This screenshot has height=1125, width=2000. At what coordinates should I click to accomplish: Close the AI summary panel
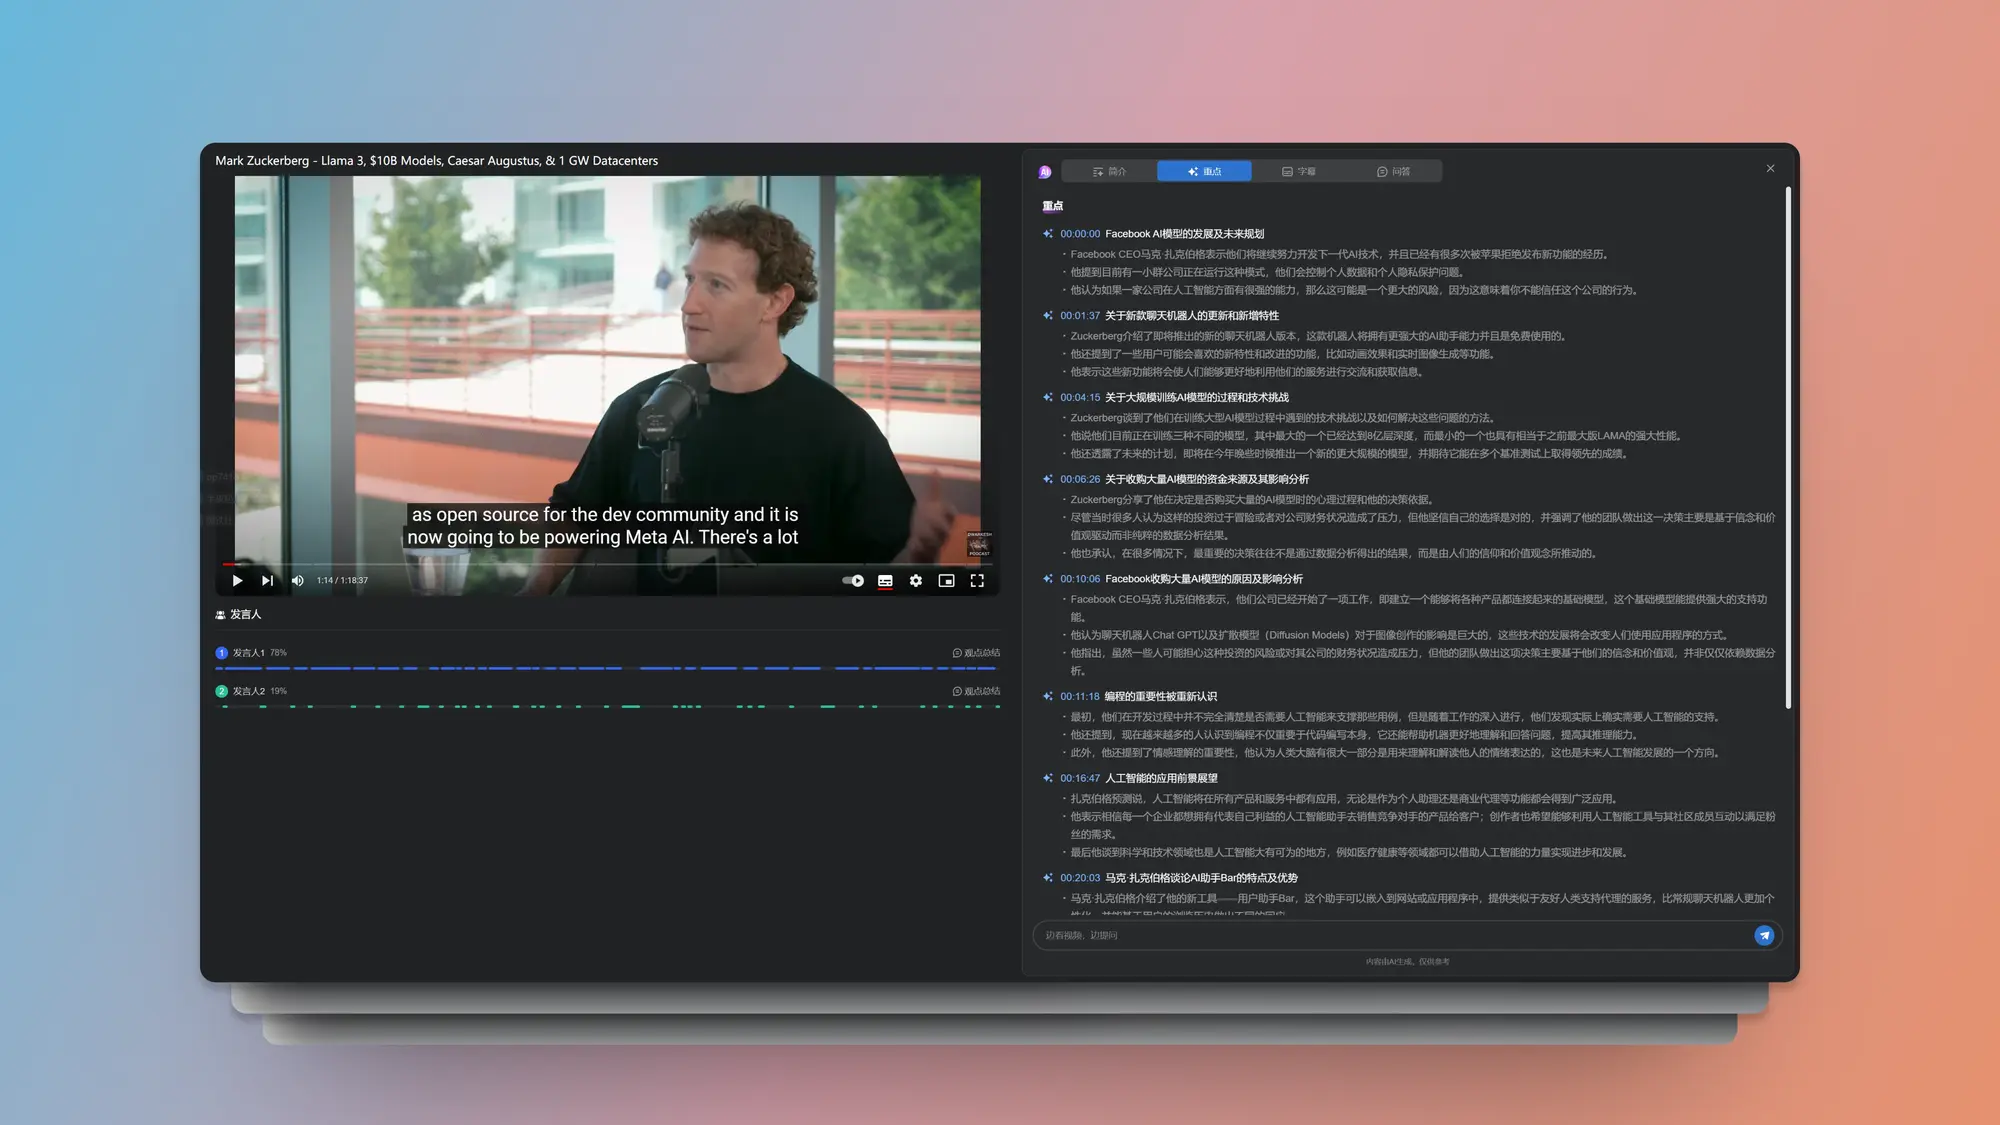point(1770,168)
